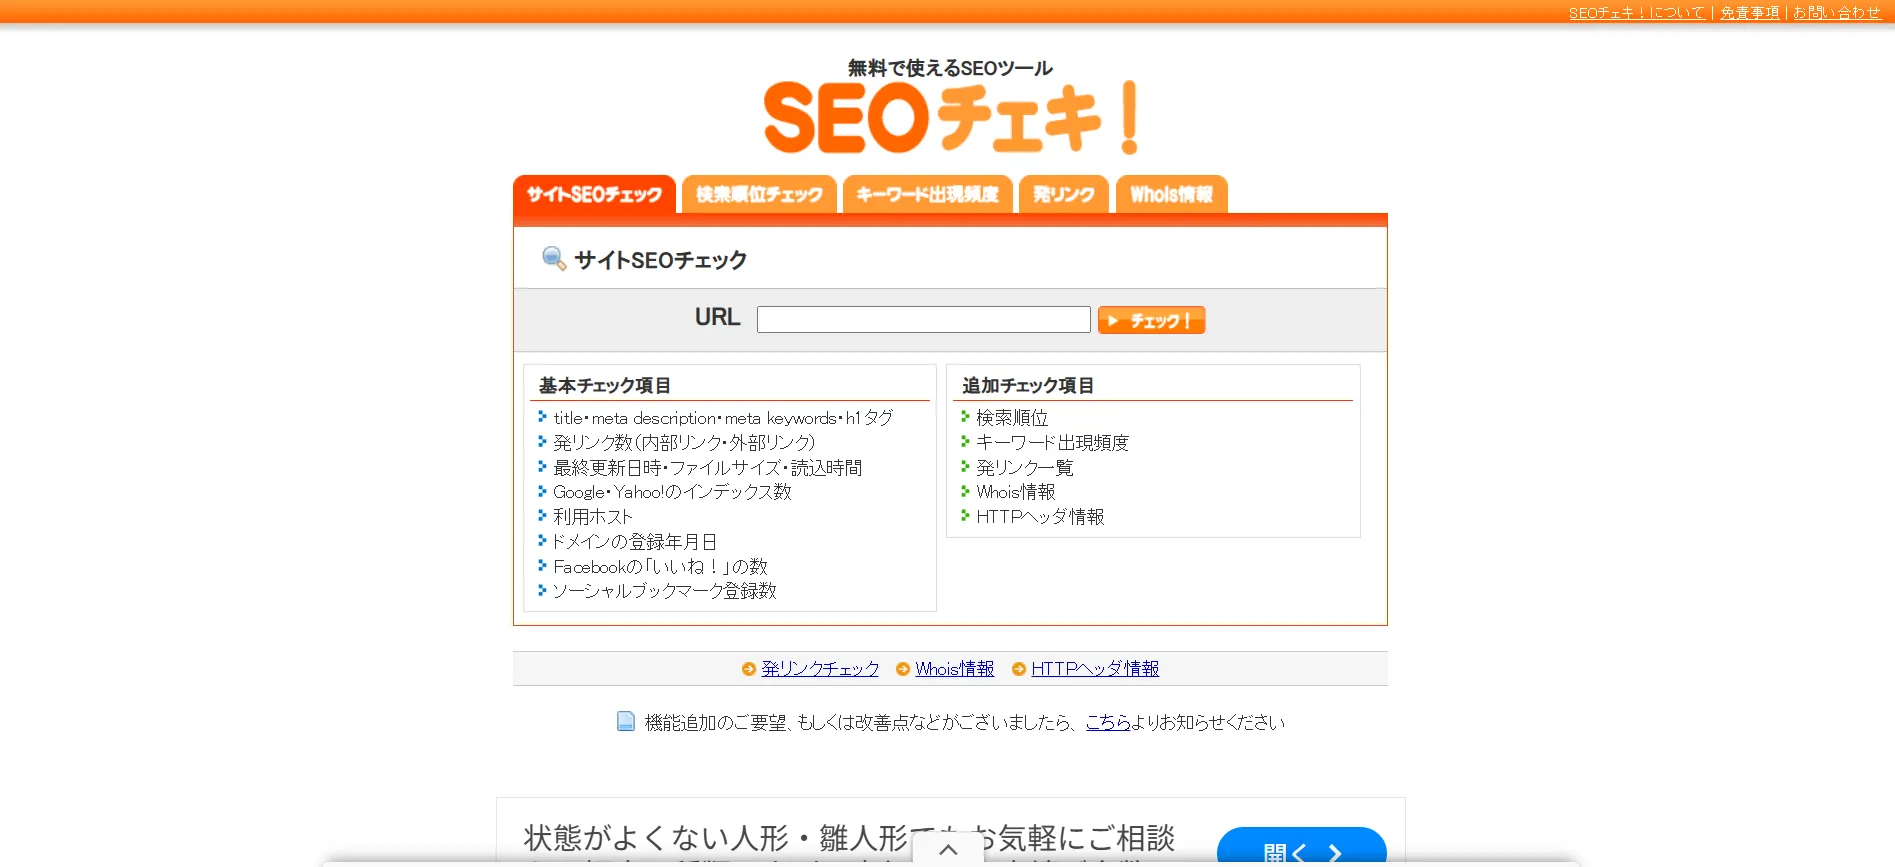Open the お問い合わせ link in header
Image resolution: width=1895 pixels, height=867 pixels.
(x=1836, y=13)
